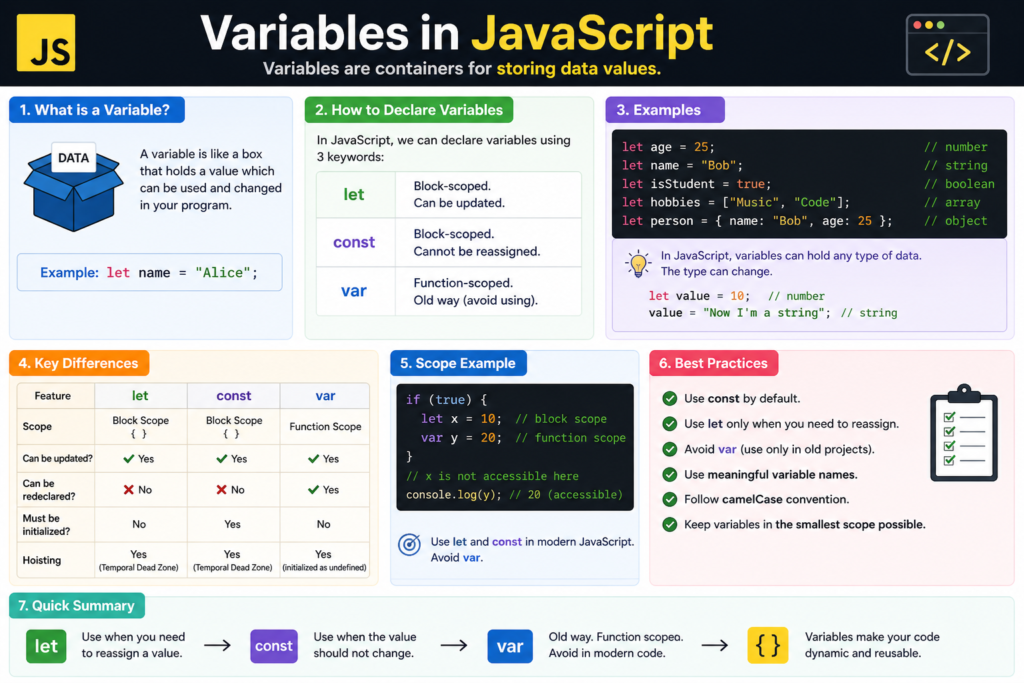Click the blue var keyword cell in the declaration table
The width and height of the screenshot is (1024, 683).
point(355,291)
